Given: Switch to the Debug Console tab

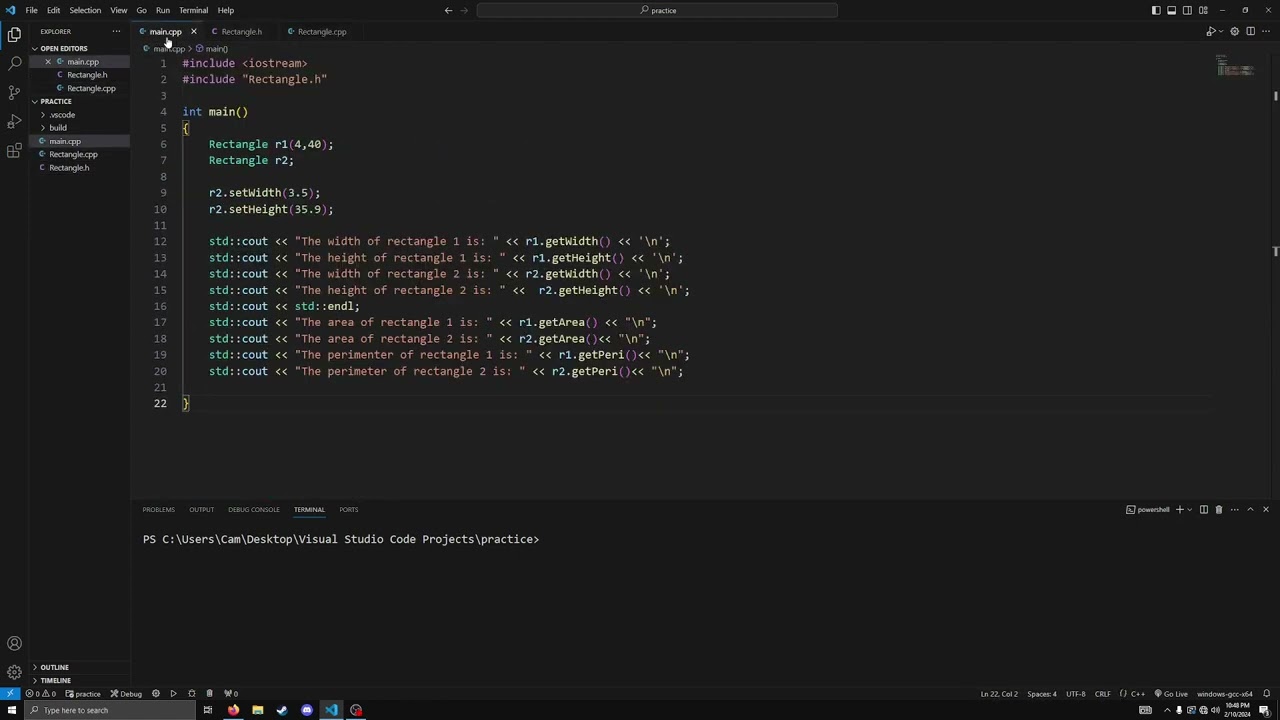Looking at the screenshot, I should (254, 510).
